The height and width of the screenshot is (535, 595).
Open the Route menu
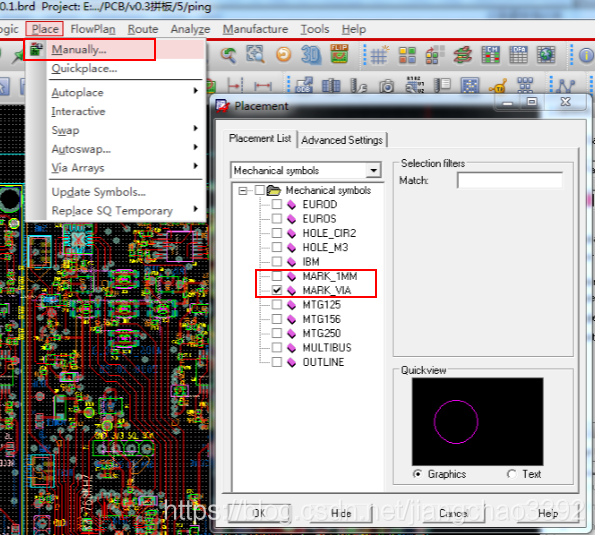(x=143, y=29)
